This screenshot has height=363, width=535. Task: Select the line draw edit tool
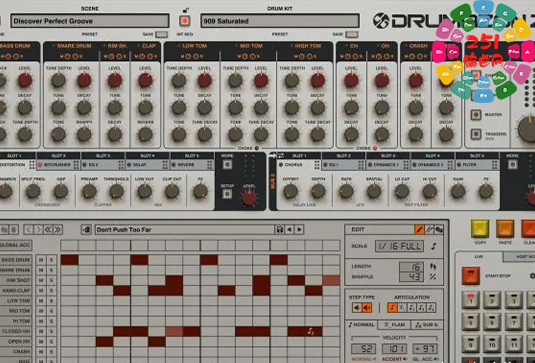pos(429,230)
